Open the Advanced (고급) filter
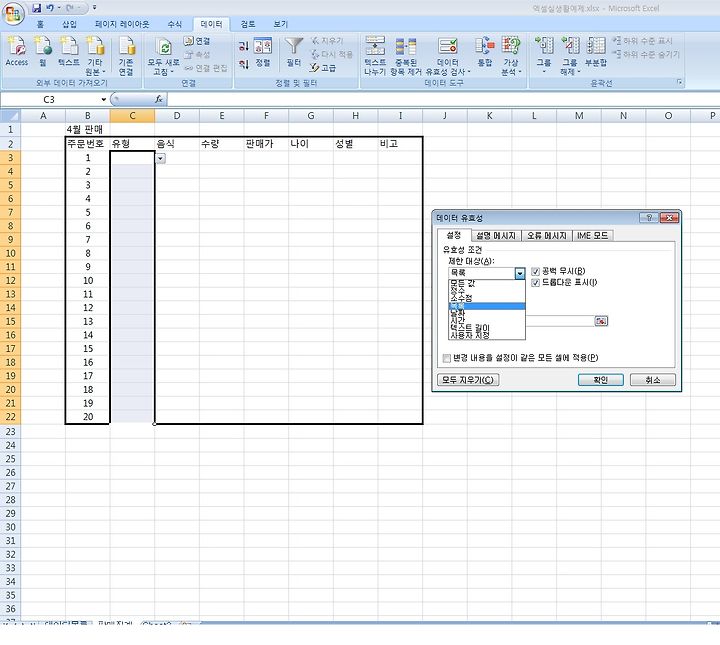 [x=323, y=68]
